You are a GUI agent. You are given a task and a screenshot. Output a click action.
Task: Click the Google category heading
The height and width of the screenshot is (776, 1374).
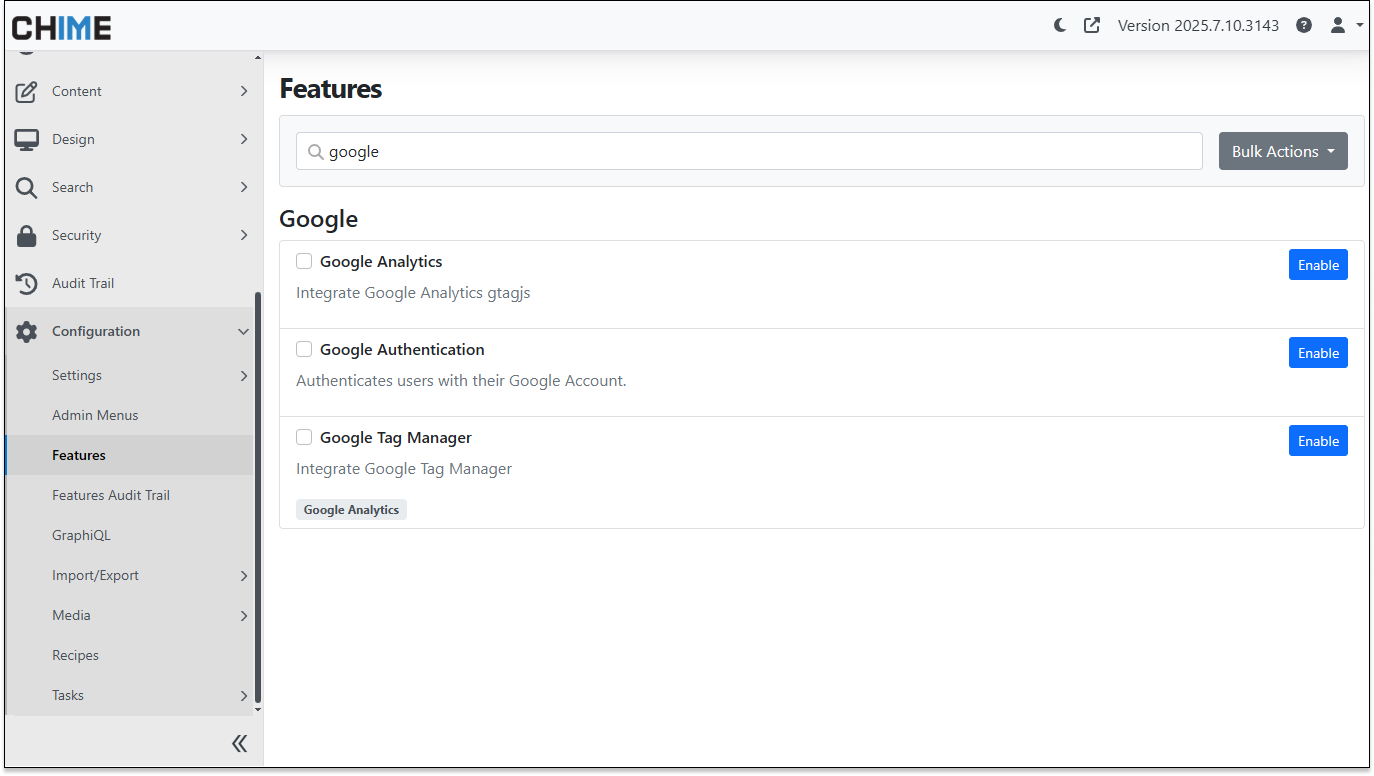(318, 219)
